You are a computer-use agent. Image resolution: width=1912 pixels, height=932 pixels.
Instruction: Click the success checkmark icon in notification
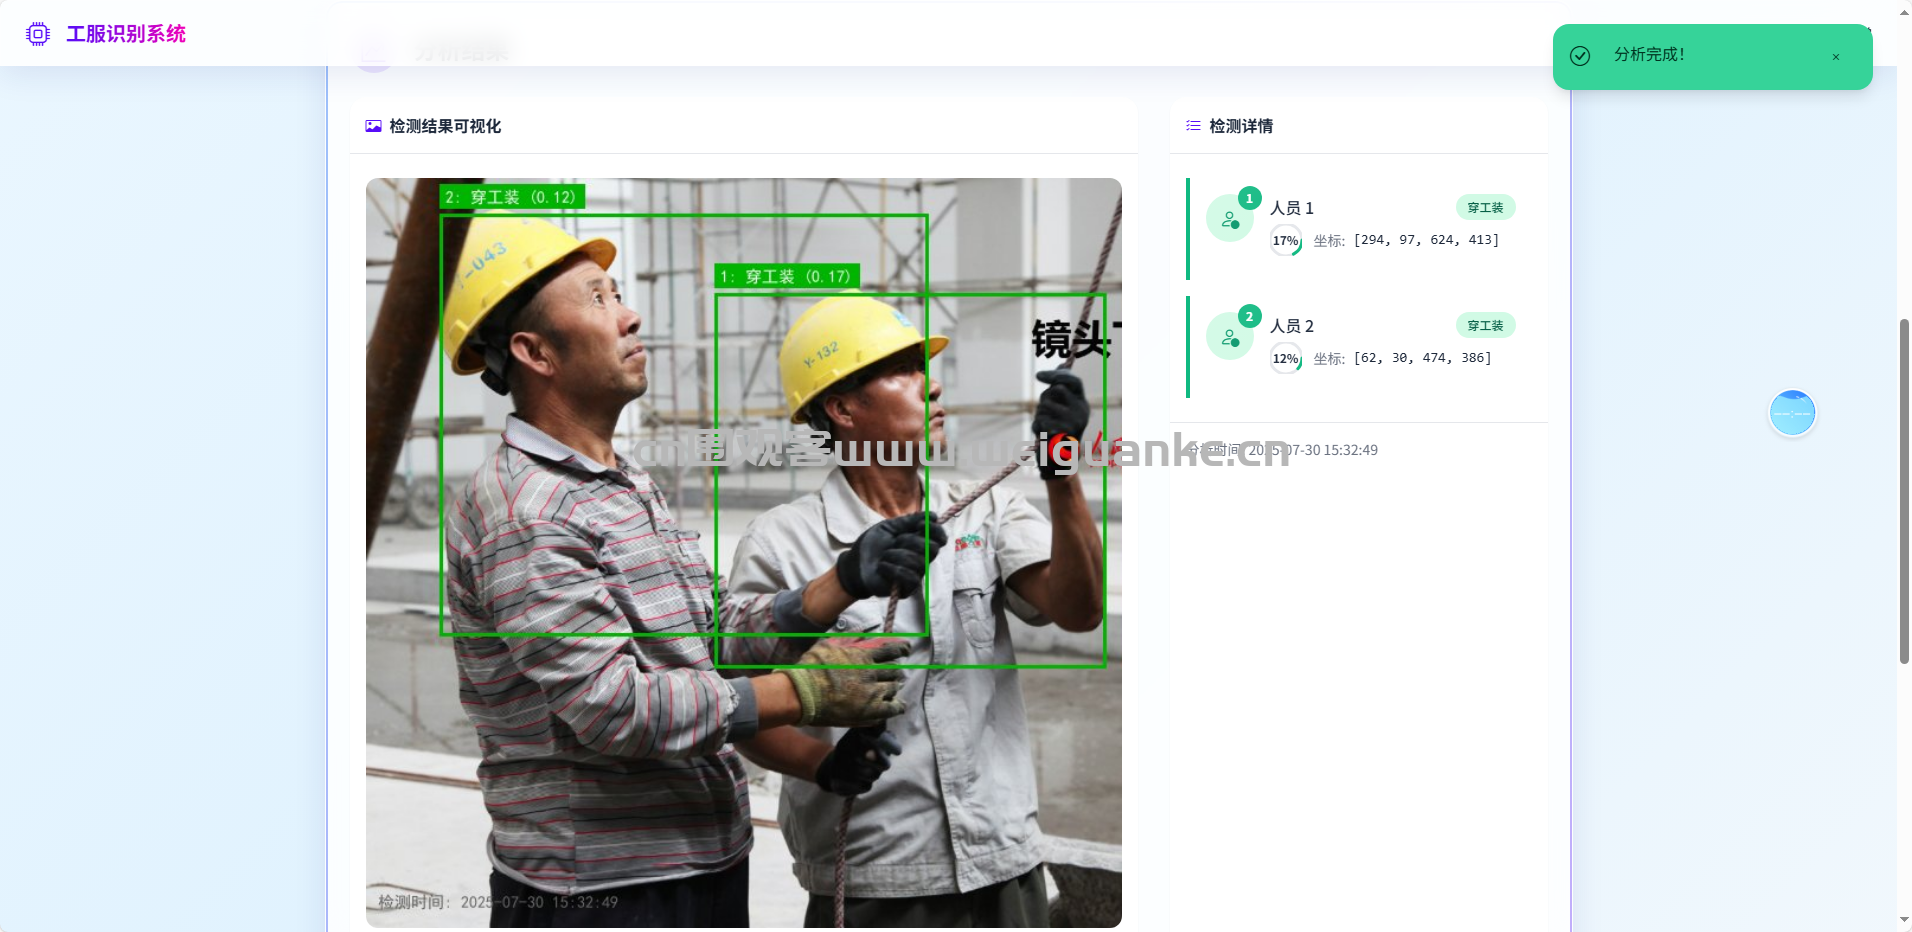click(1580, 56)
